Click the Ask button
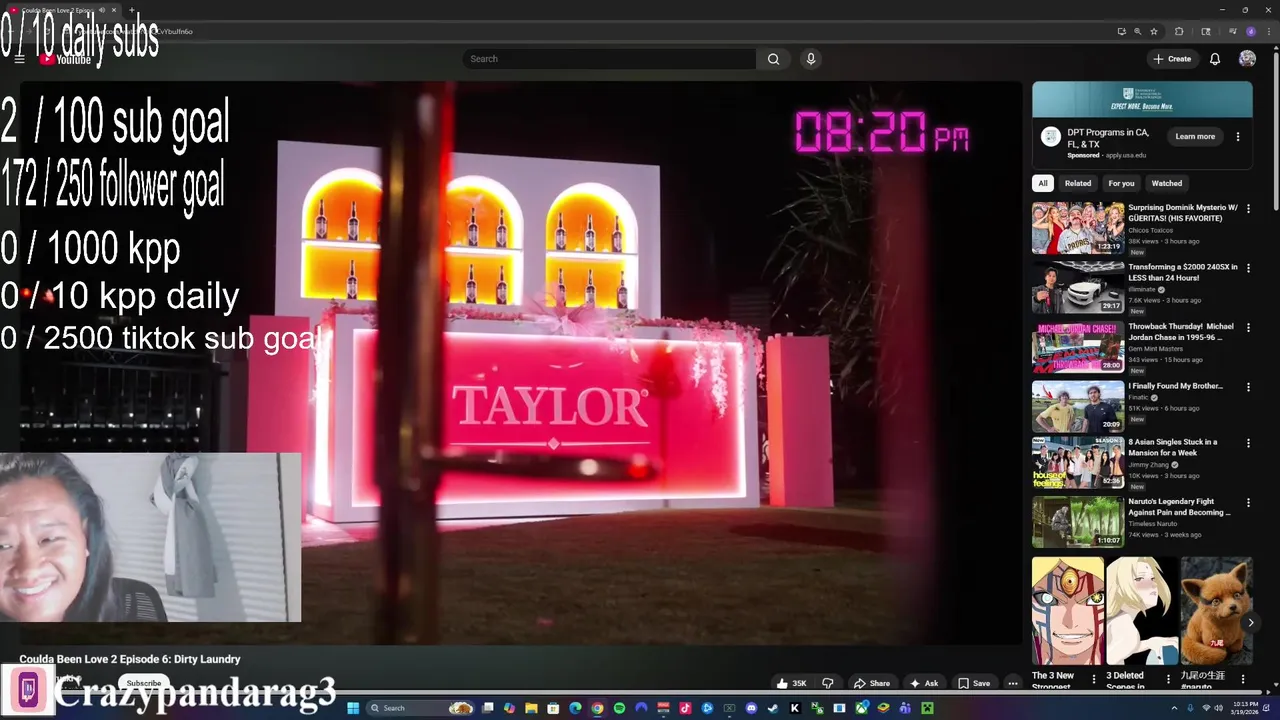1280x720 pixels. 924,683
